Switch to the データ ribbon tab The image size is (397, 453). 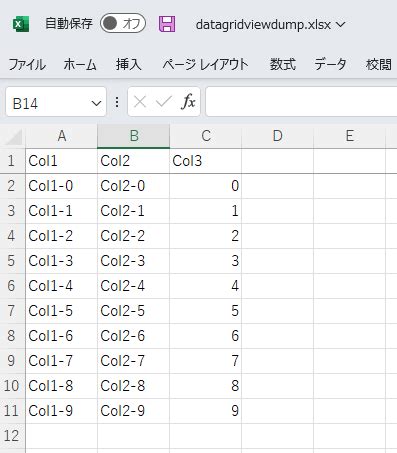pyautogui.click(x=330, y=64)
